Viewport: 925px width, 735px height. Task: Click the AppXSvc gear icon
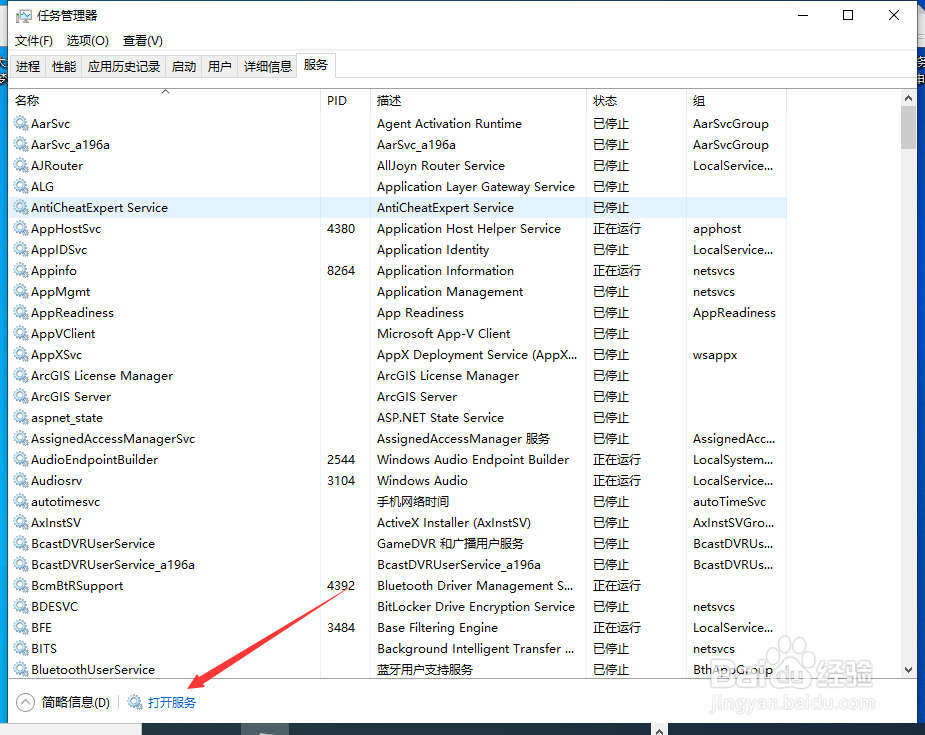tap(21, 355)
